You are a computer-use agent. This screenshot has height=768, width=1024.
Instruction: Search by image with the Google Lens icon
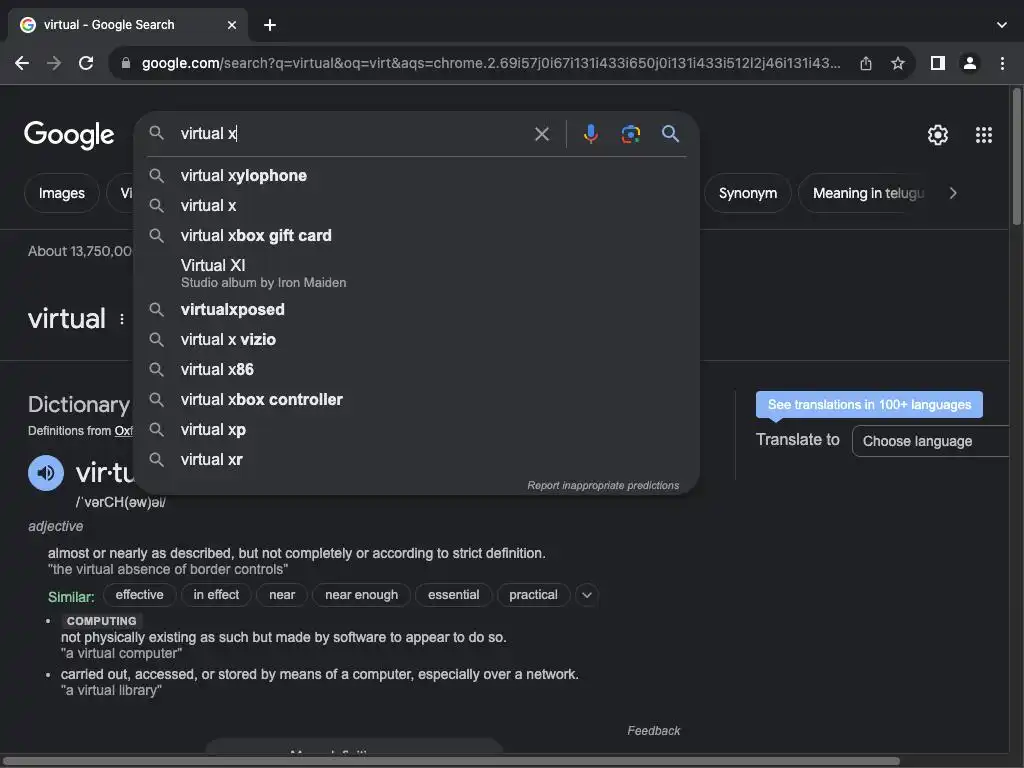point(630,134)
